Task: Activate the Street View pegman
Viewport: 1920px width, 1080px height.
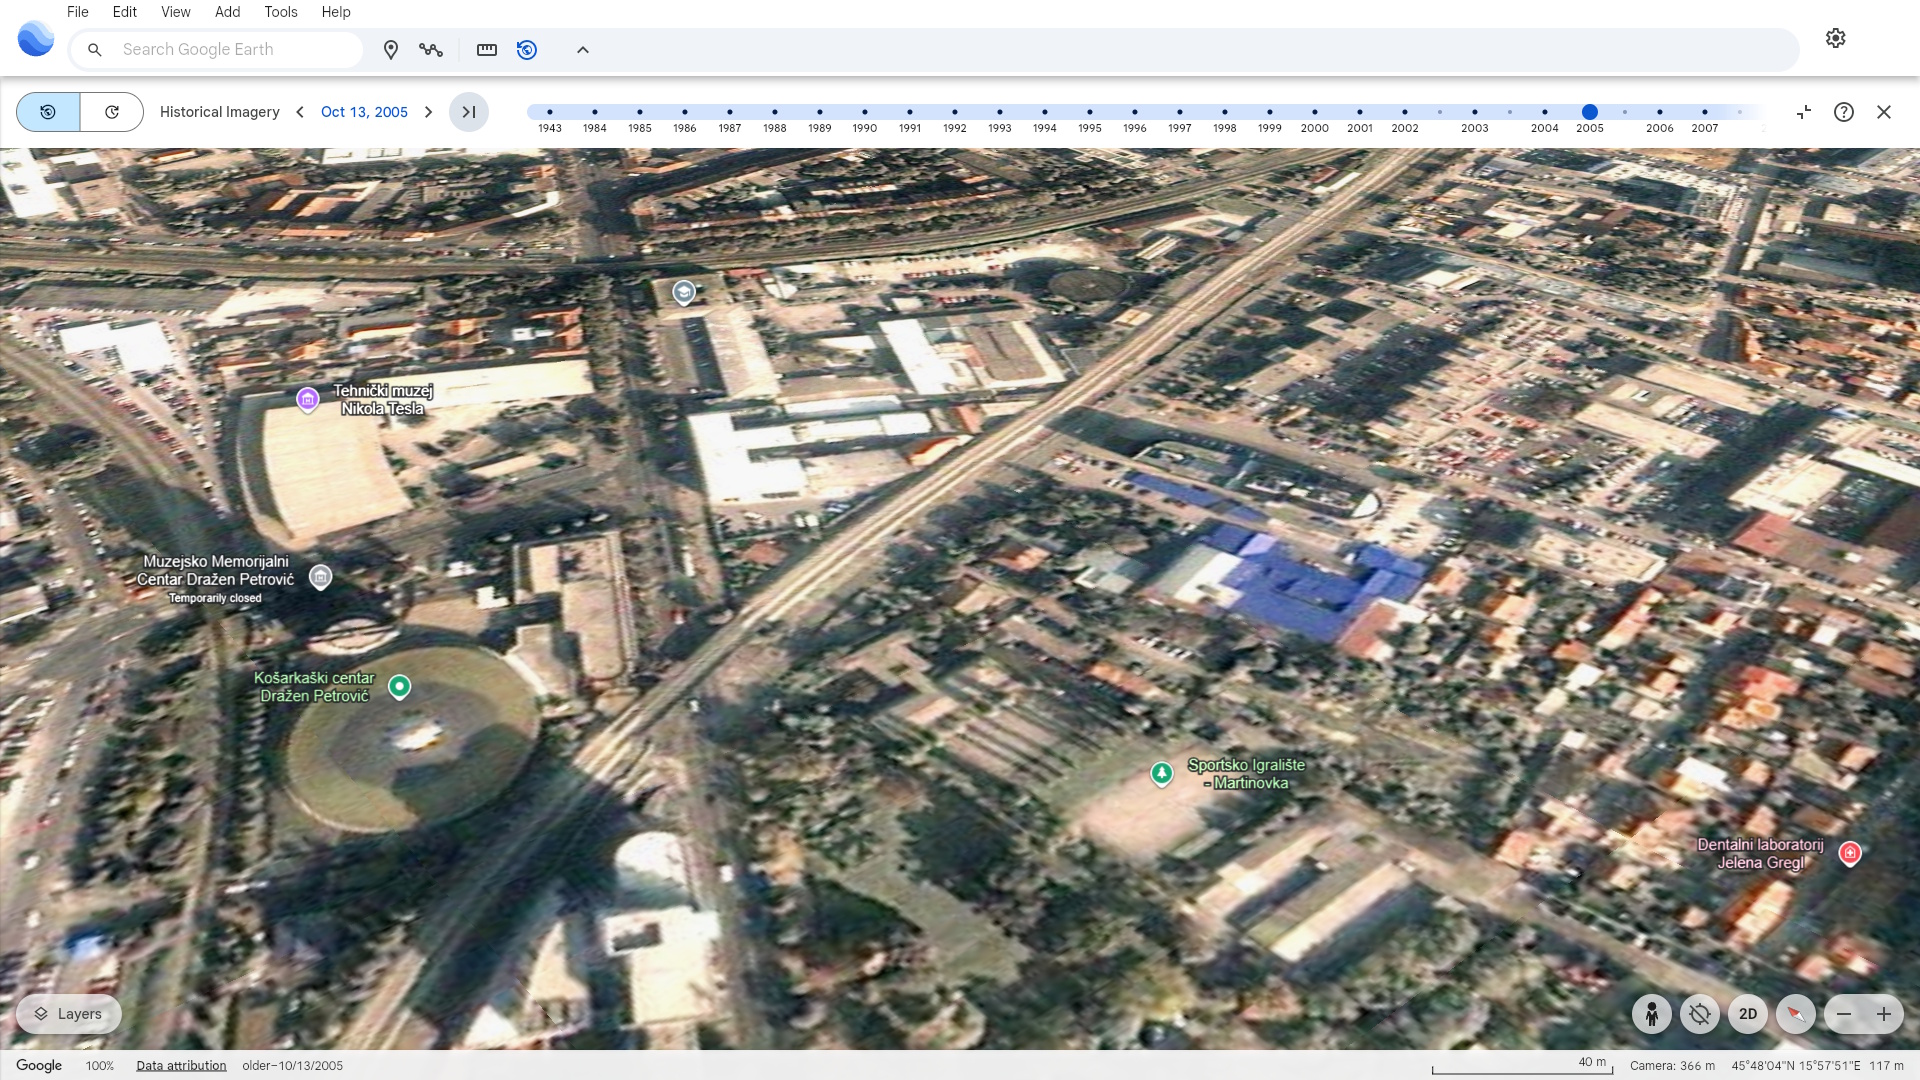Action: coord(1651,1014)
